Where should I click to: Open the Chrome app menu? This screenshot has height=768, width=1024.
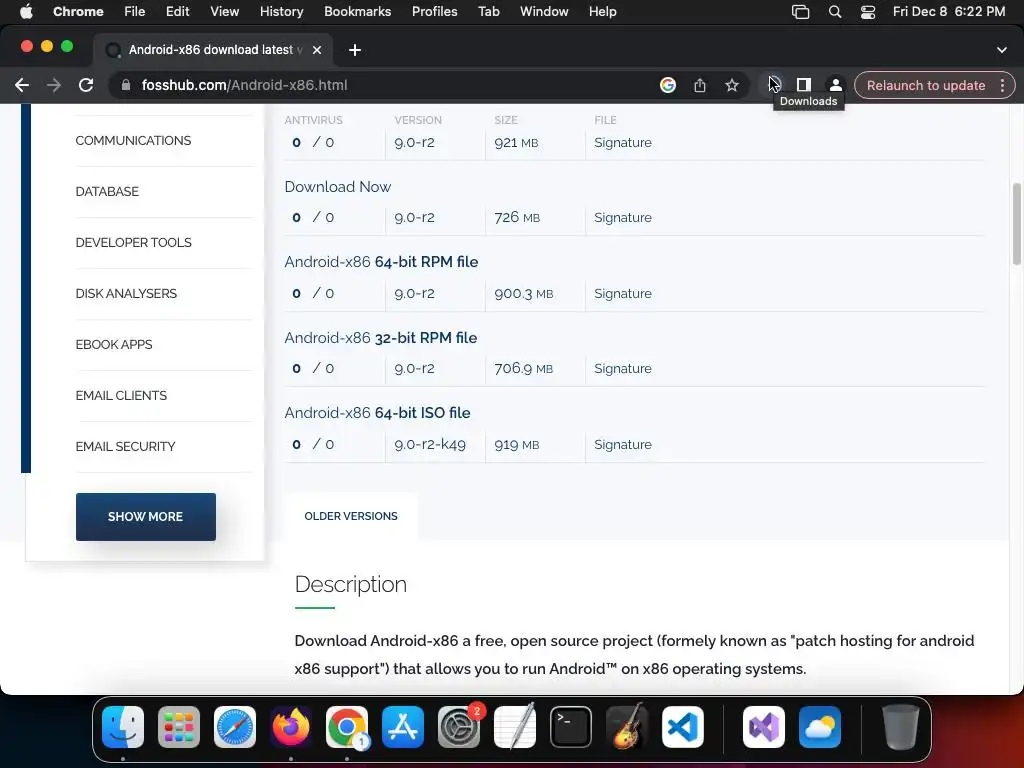click(x=78, y=11)
